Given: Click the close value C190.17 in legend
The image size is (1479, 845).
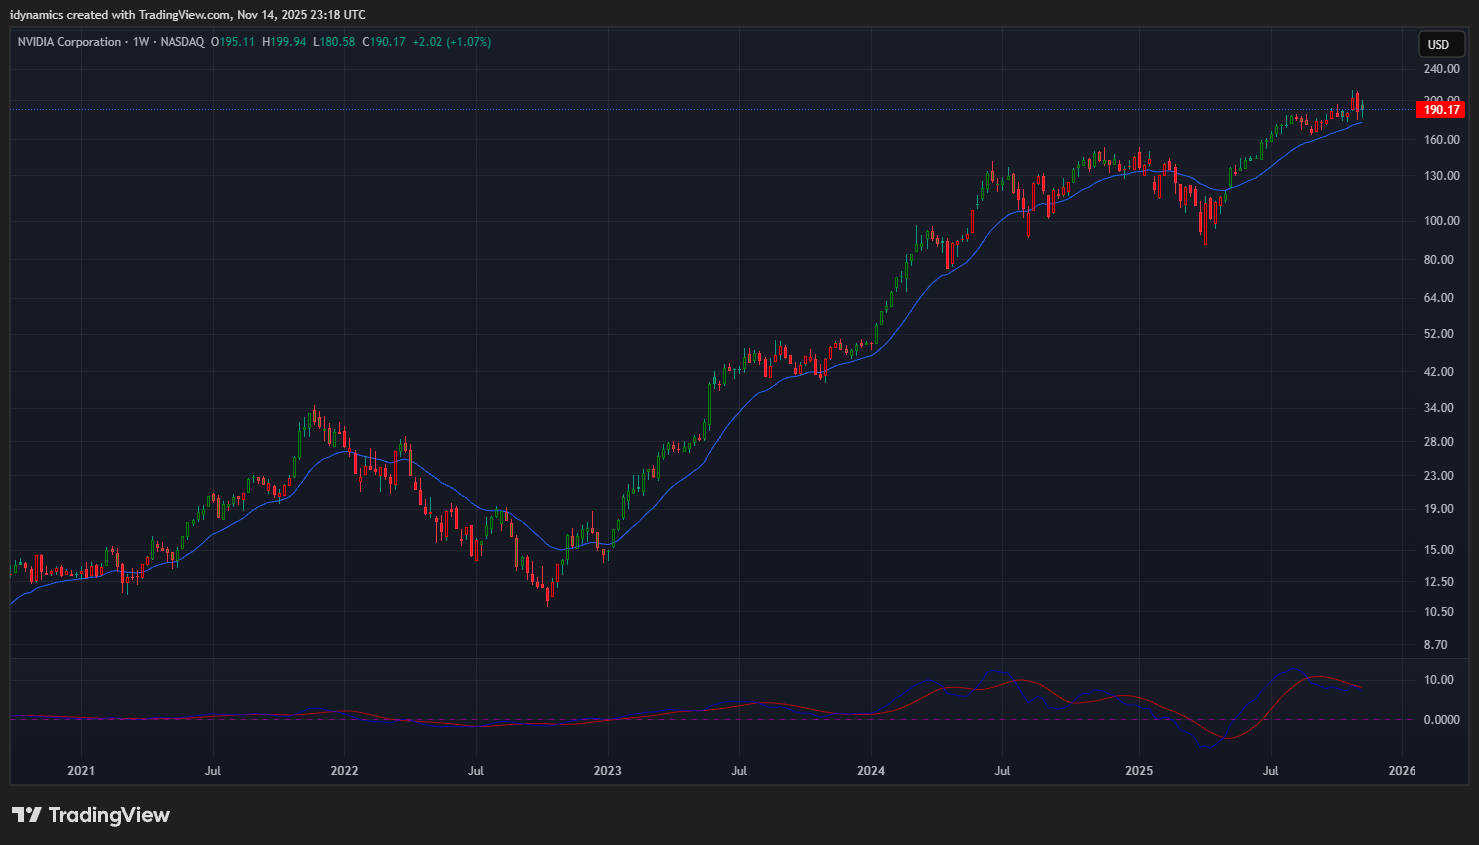Looking at the screenshot, I should pos(384,42).
